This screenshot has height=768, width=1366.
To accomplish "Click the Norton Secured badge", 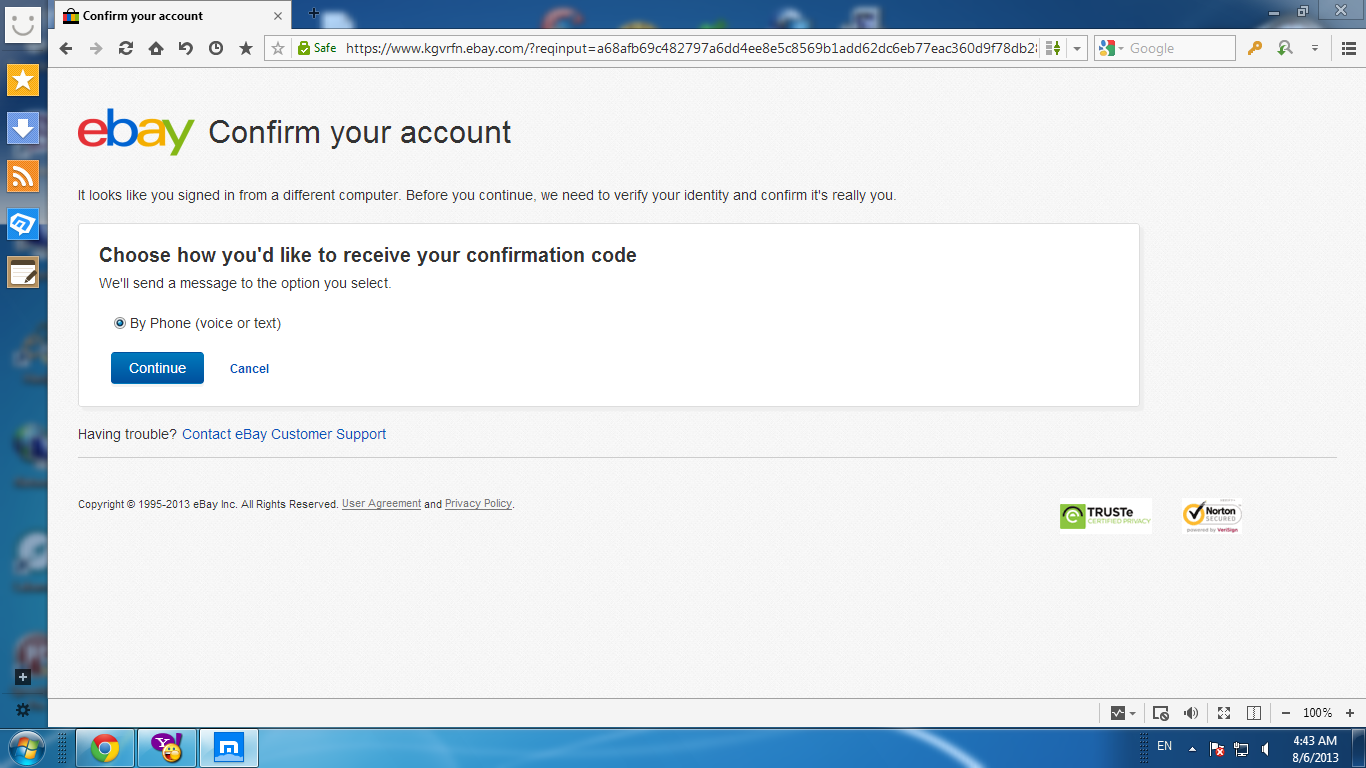I will 1212,516.
